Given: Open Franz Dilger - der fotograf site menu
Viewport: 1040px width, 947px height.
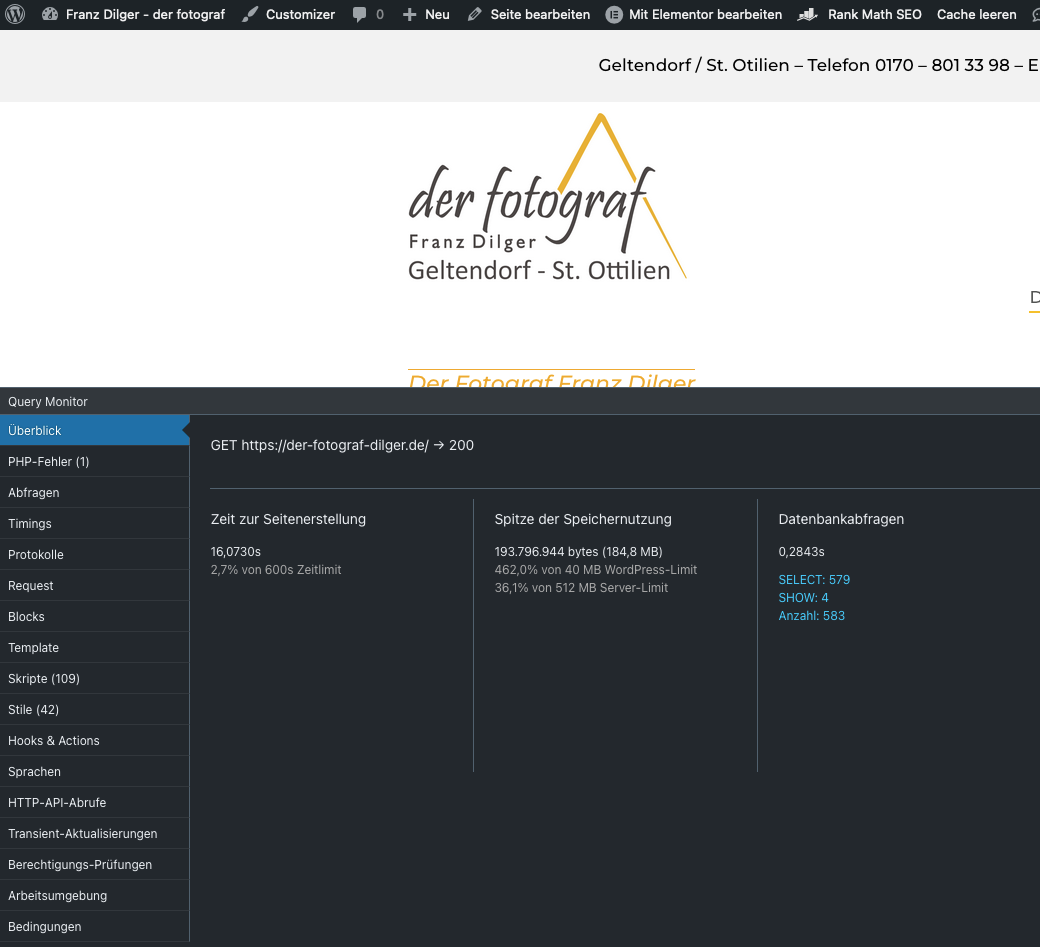Looking at the screenshot, I should tap(145, 15).
